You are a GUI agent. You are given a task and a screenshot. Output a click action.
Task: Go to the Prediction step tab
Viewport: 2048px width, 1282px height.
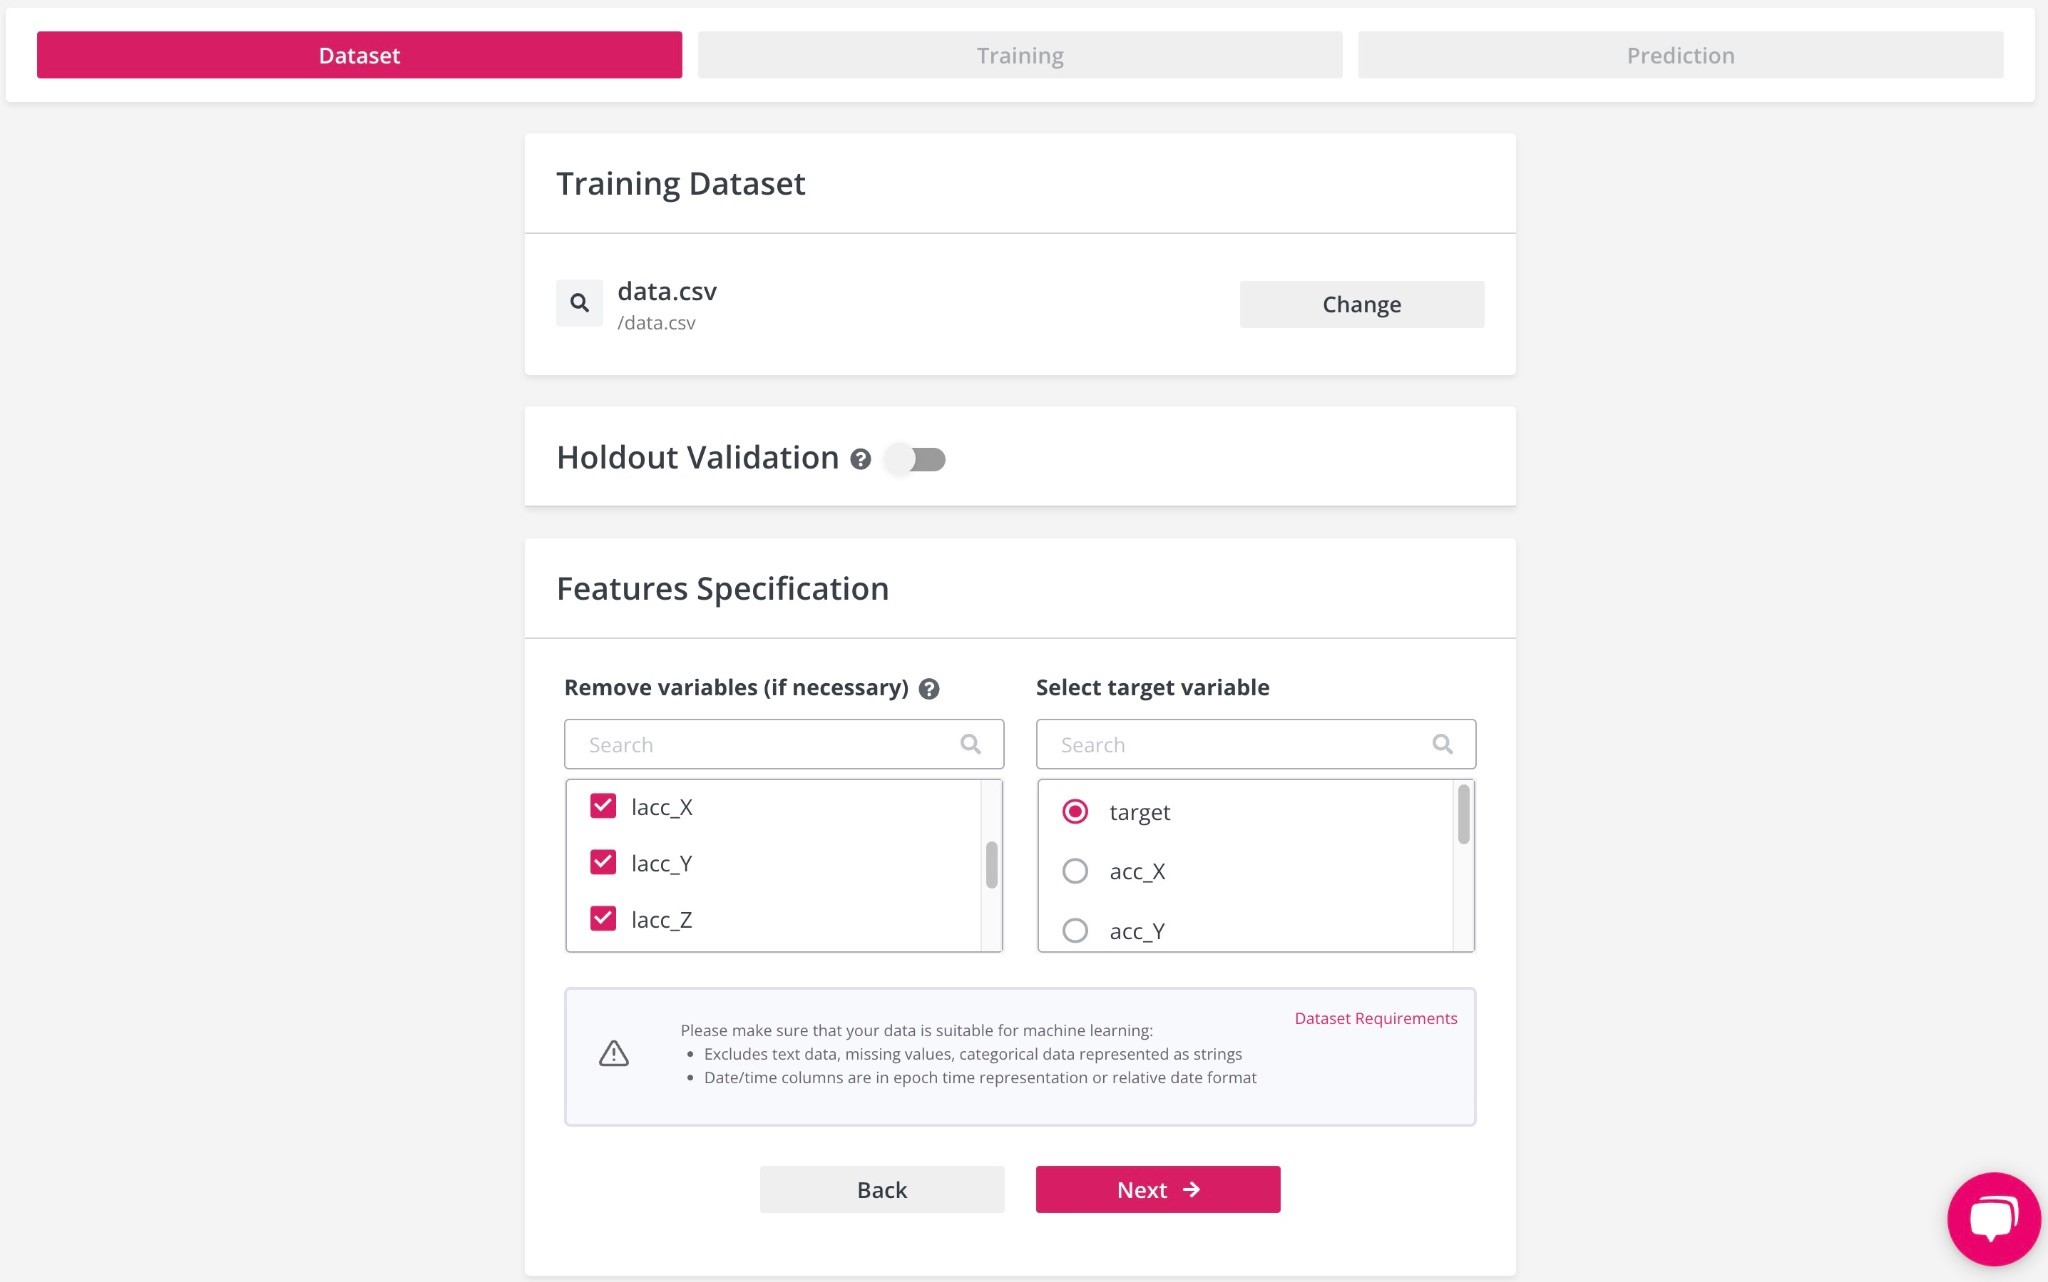pyautogui.click(x=1680, y=55)
